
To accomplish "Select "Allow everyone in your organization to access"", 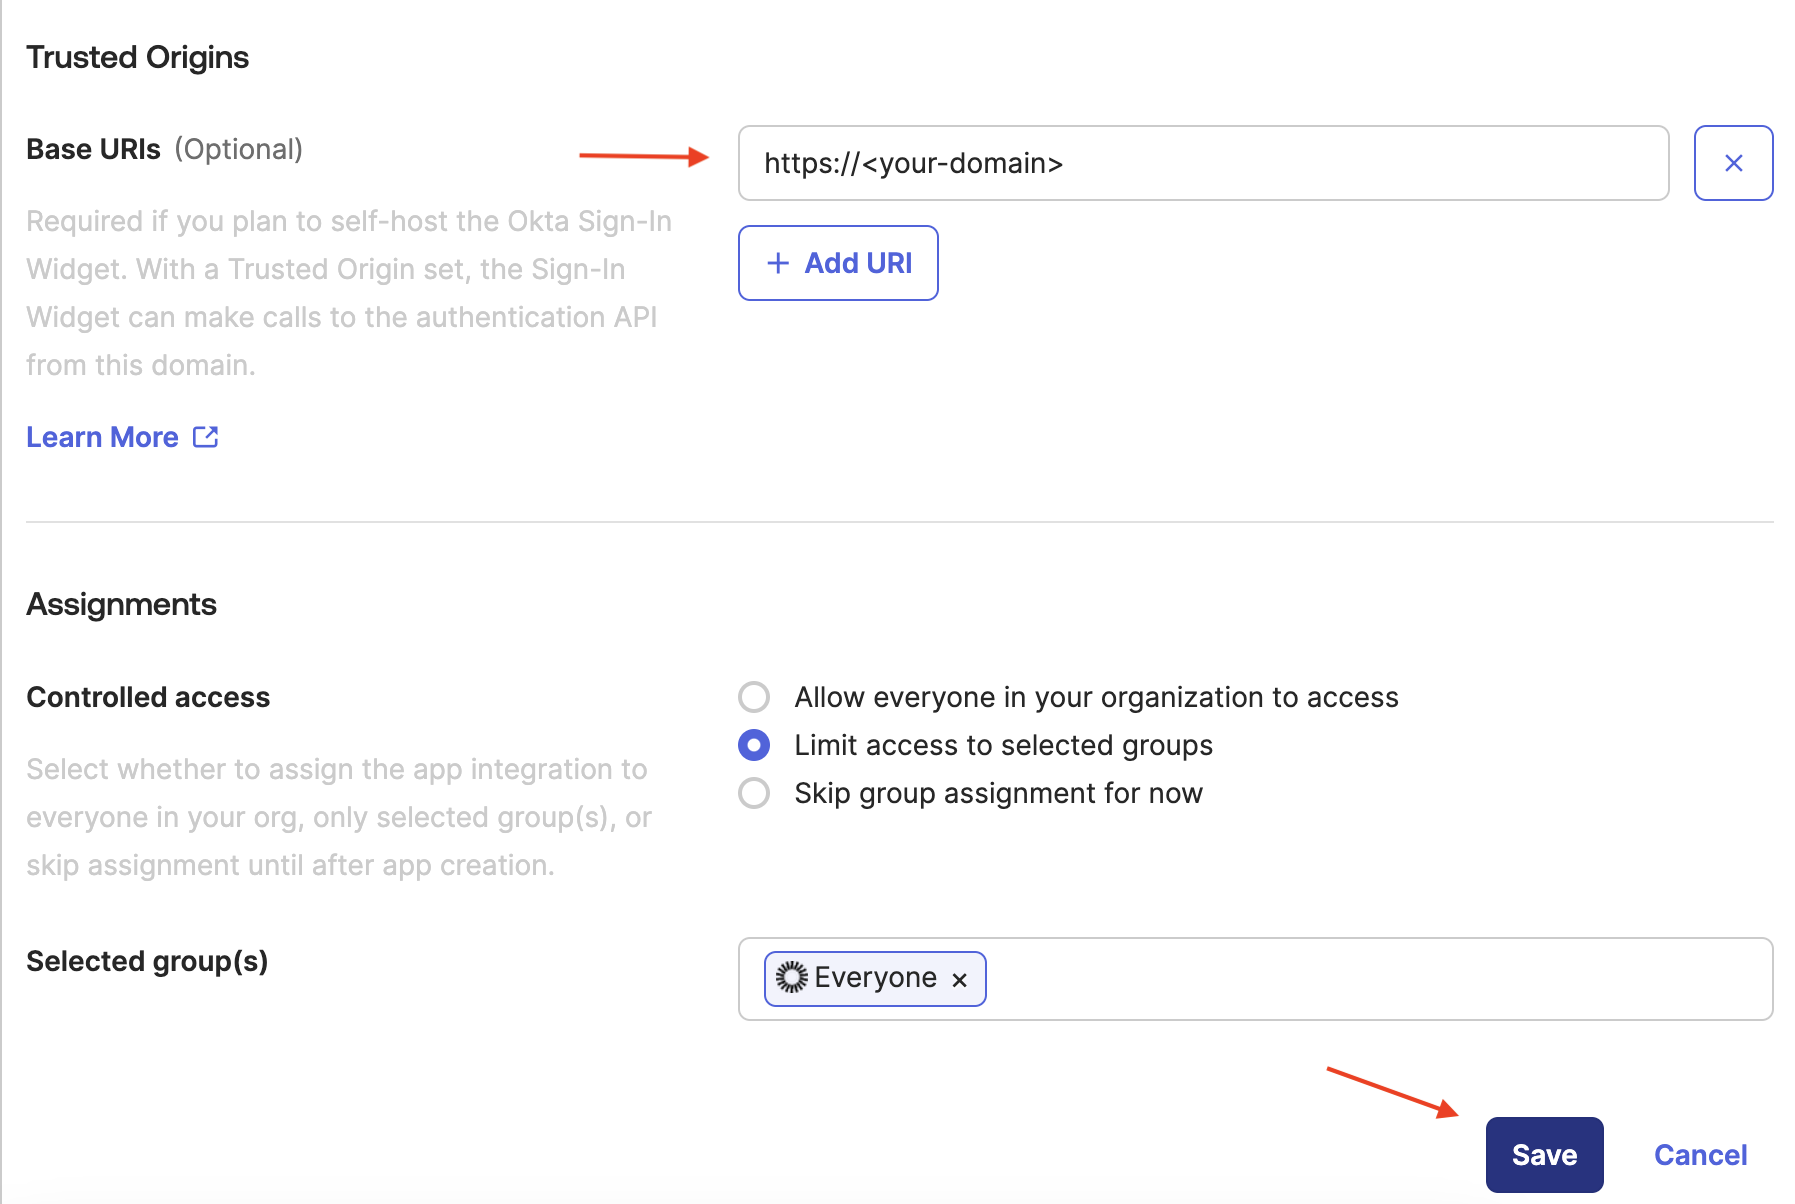I will 754,697.
